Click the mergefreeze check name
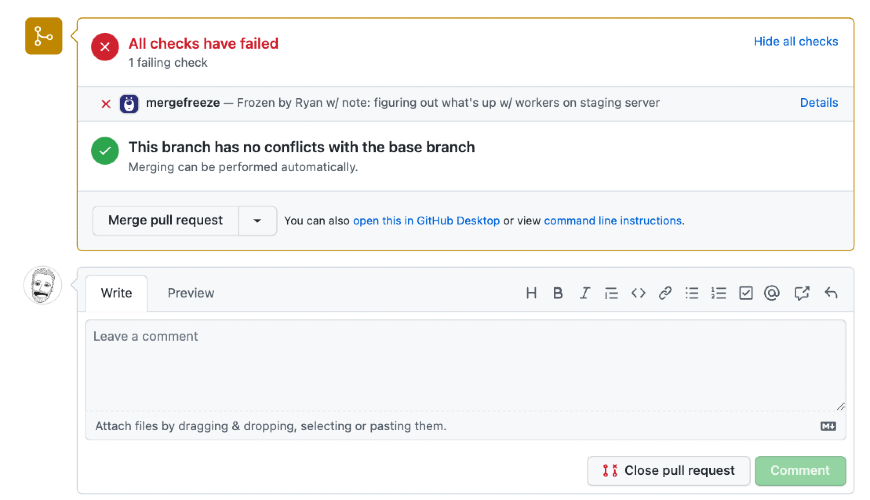Screen dimensions: 870x500 point(183,103)
